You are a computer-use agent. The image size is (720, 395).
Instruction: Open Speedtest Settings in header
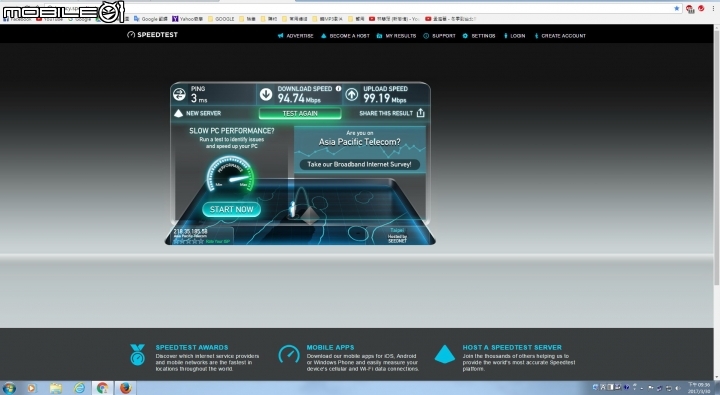[479, 36]
